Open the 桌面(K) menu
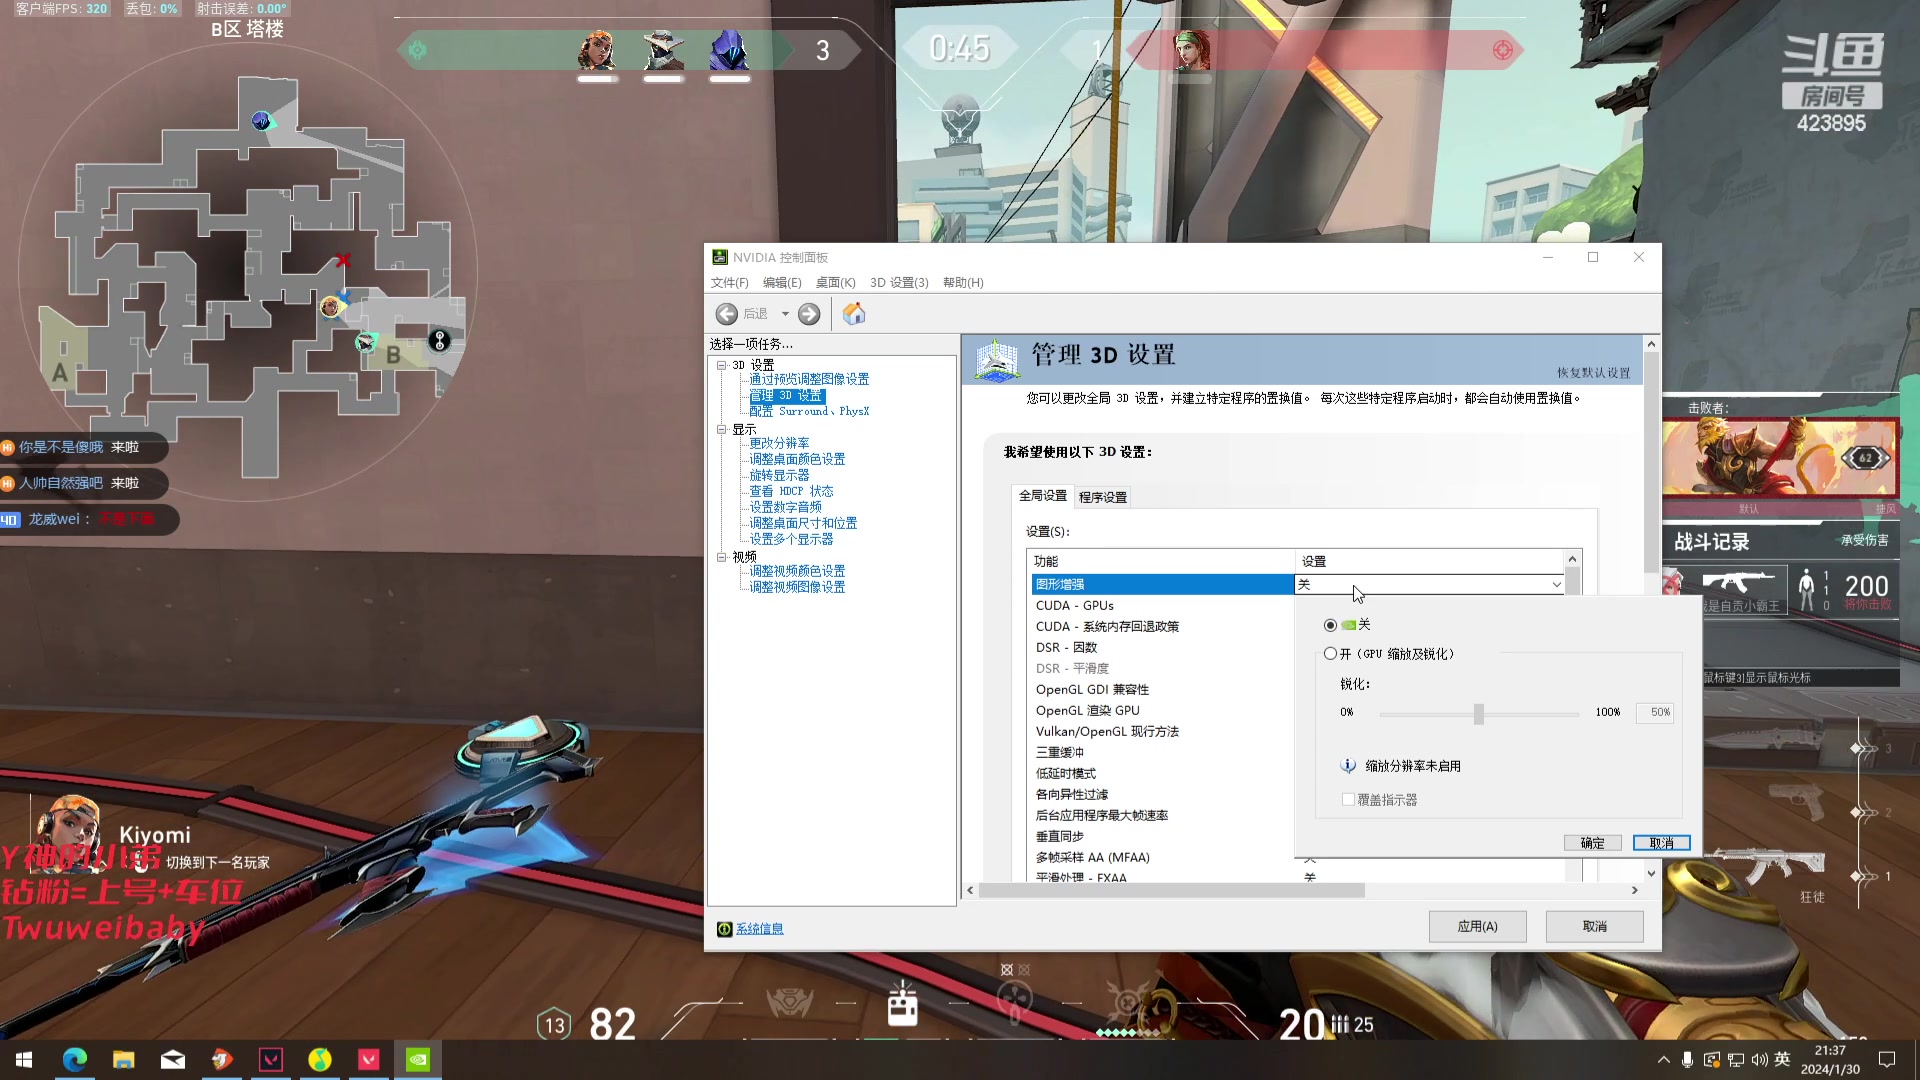Screen dimensions: 1920x1080 (x=835, y=283)
